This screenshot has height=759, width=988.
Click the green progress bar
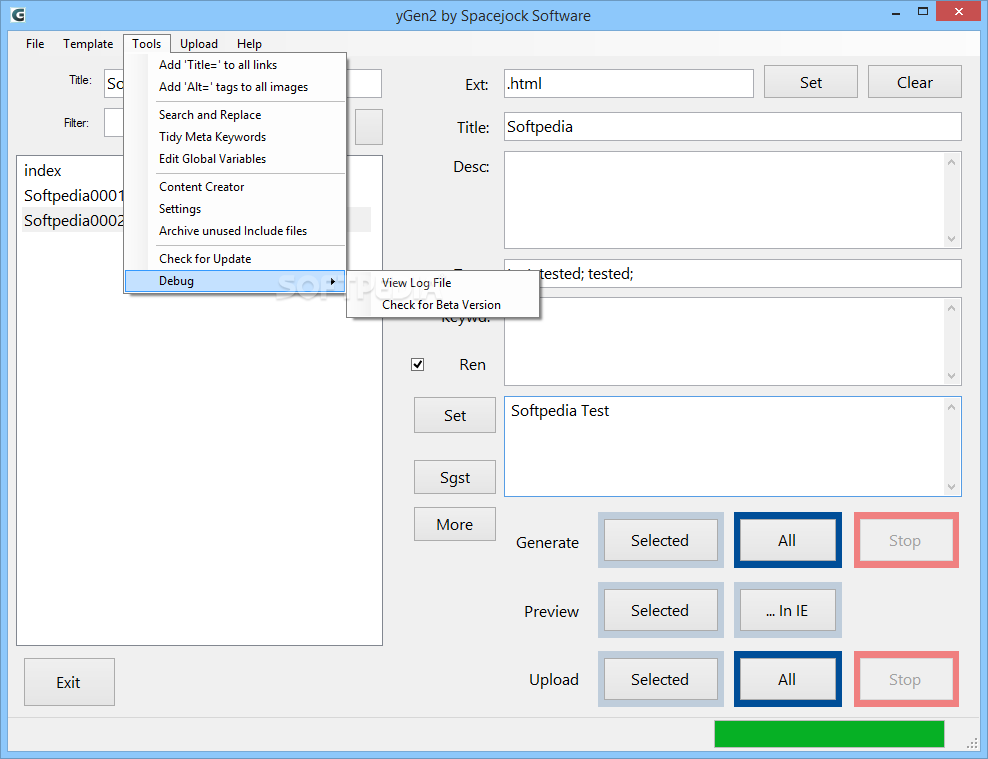[x=829, y=734]
